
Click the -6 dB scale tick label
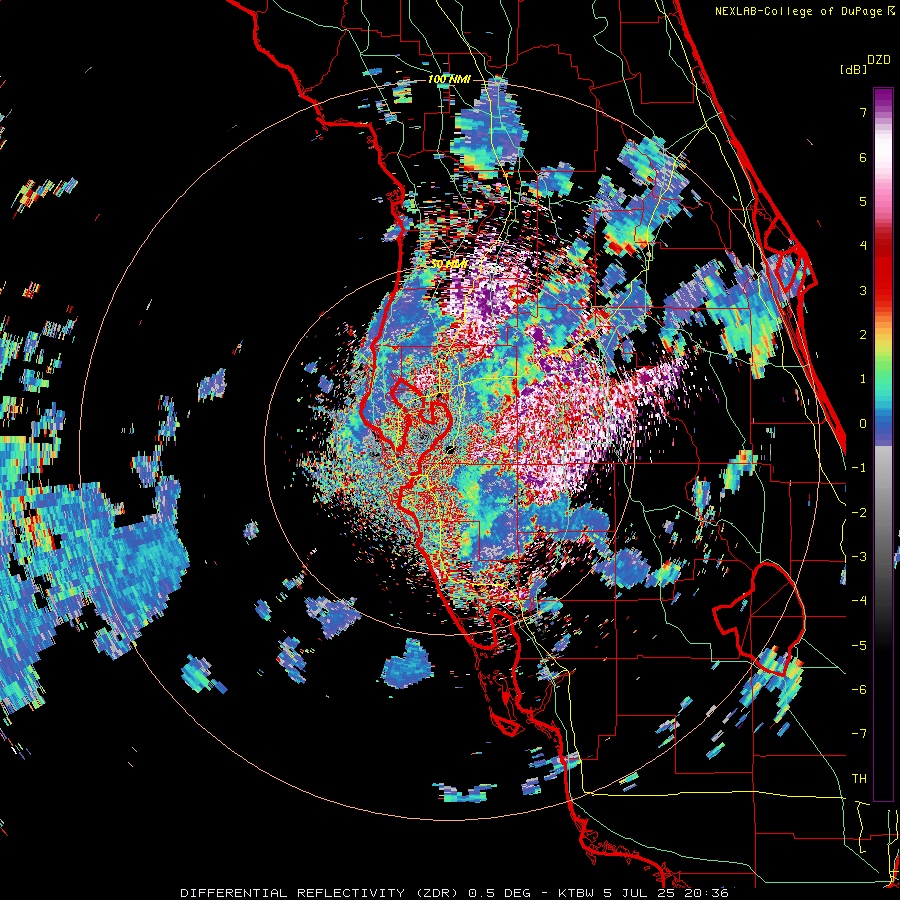[859, 690]
